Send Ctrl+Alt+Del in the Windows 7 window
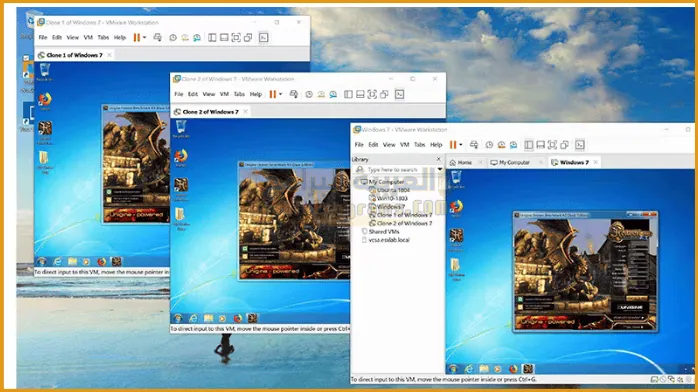Viewport: 698px width, 392px height. click(474, 145)
